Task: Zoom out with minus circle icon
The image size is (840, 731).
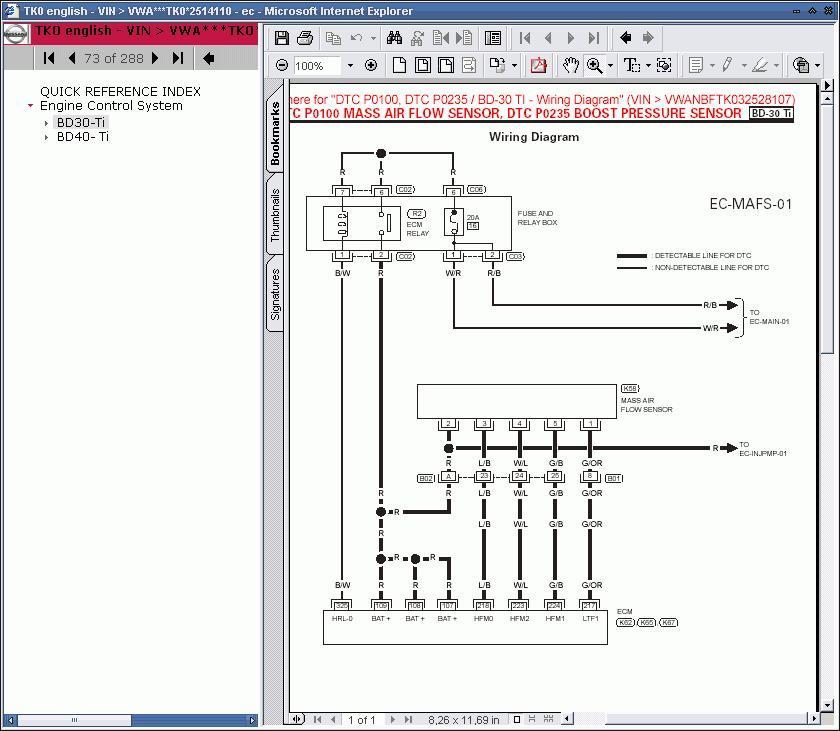Action: [282, 65]
